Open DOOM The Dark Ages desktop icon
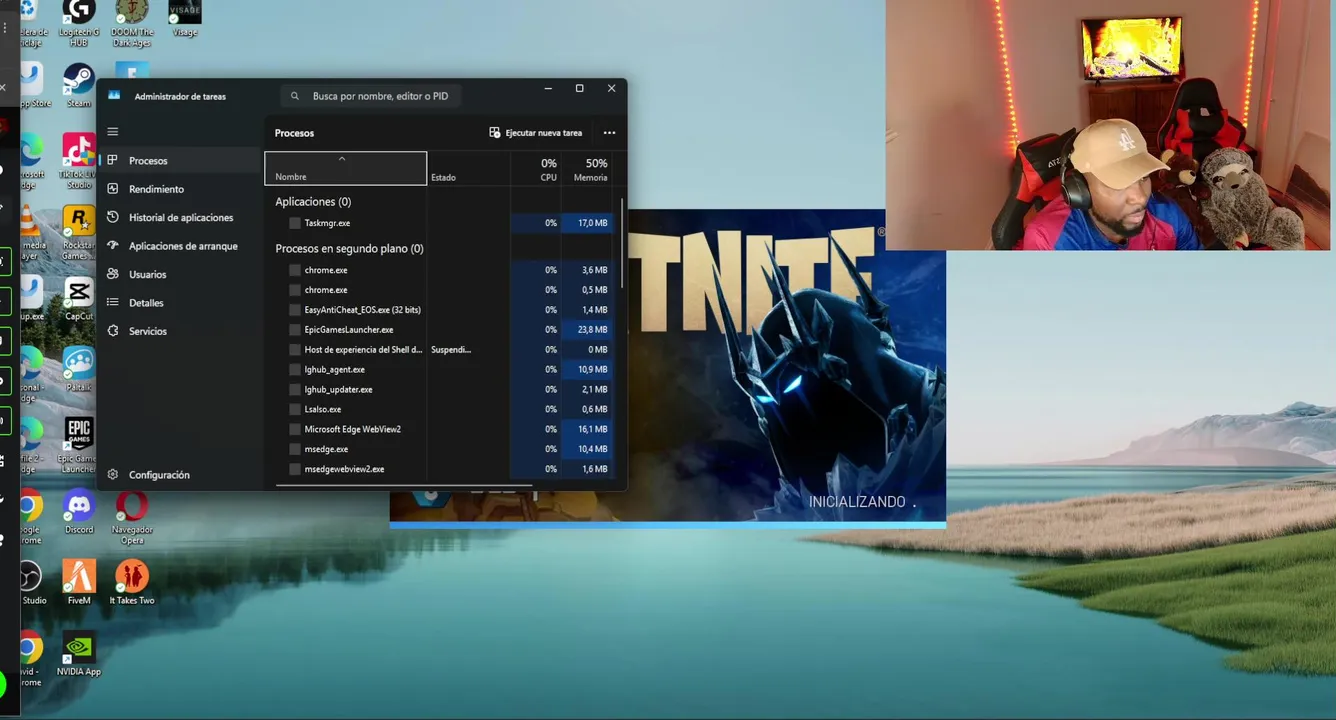This screenshot has height=720, width=1336. tap(131, 23)
